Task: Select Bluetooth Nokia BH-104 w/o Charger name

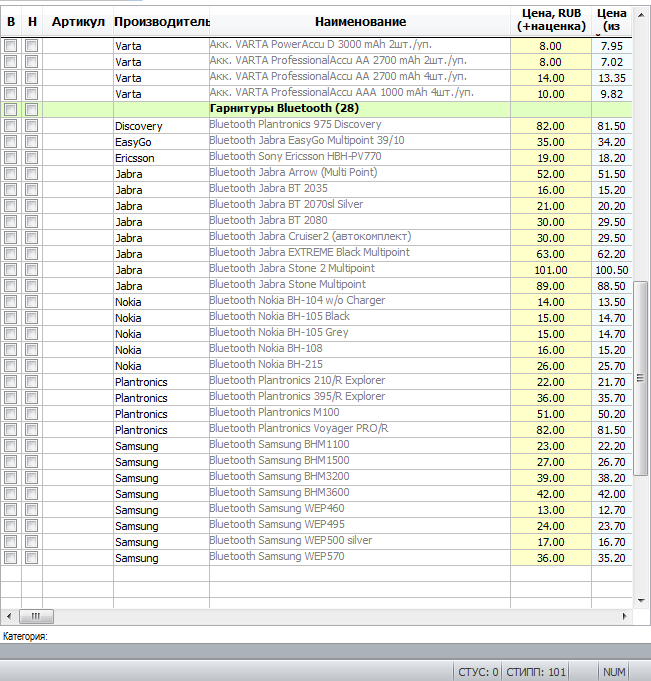Action: [x=297, y=301]
